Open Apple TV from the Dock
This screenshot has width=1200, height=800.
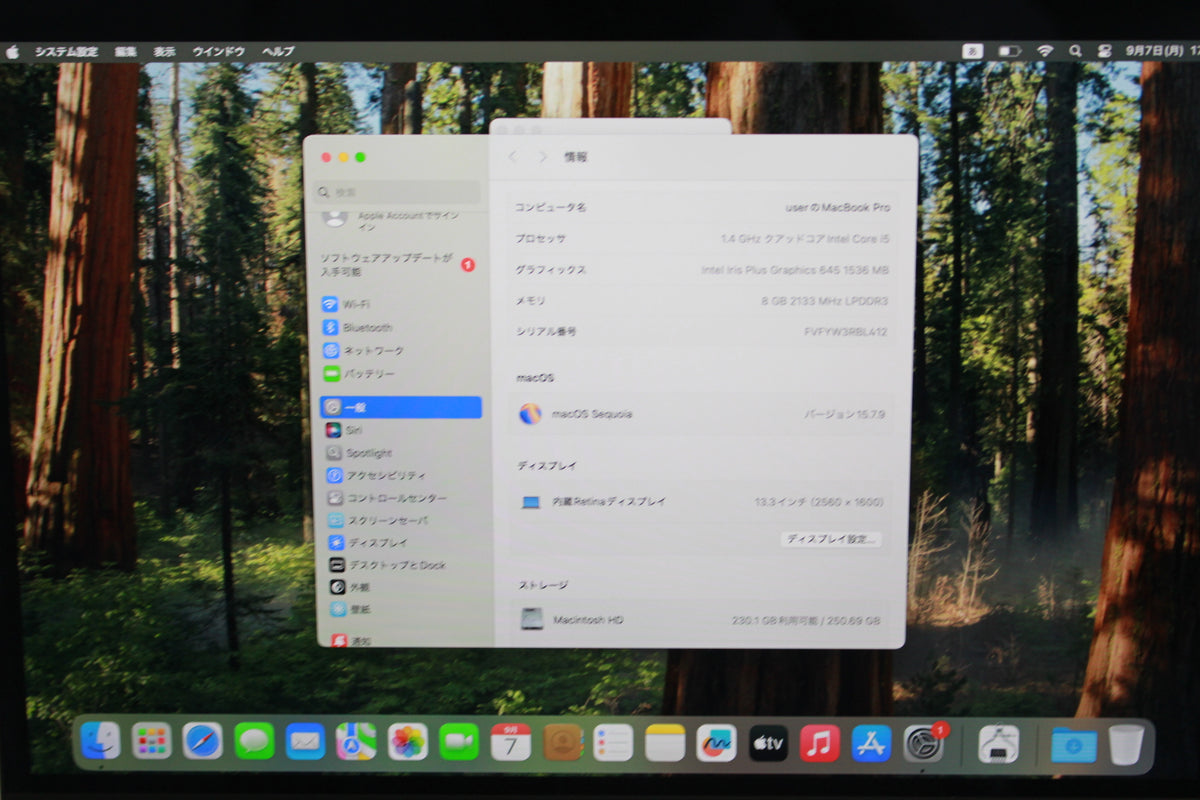pos(768,742)
